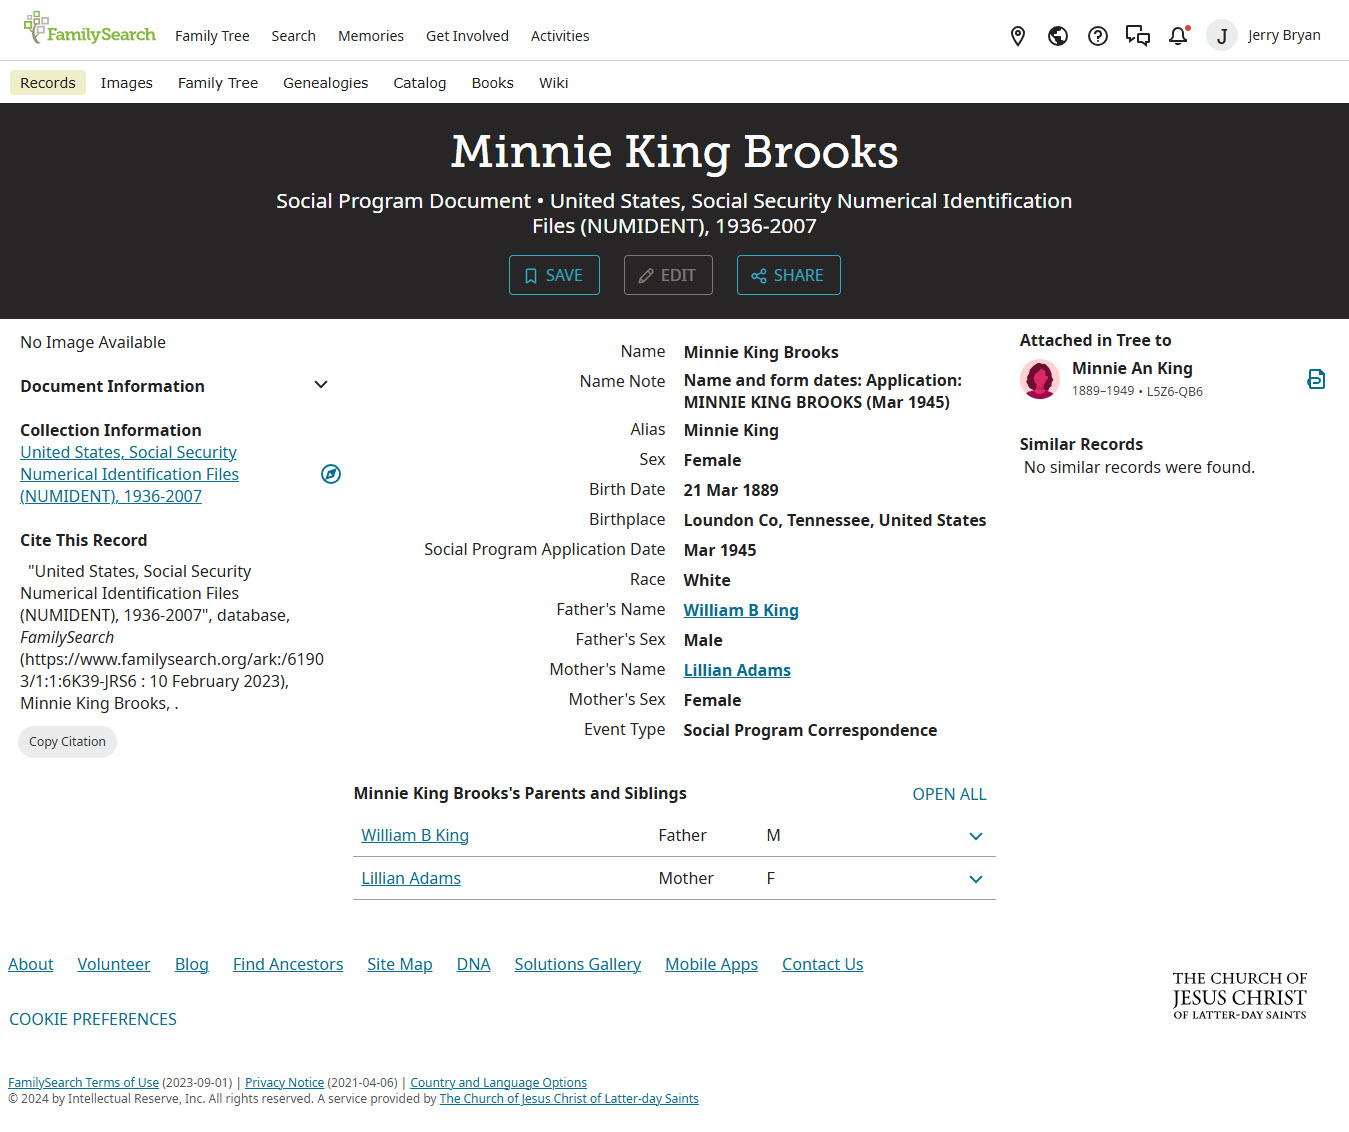Open the globe language icon

pyautogui.click(x=1058, y=36)
